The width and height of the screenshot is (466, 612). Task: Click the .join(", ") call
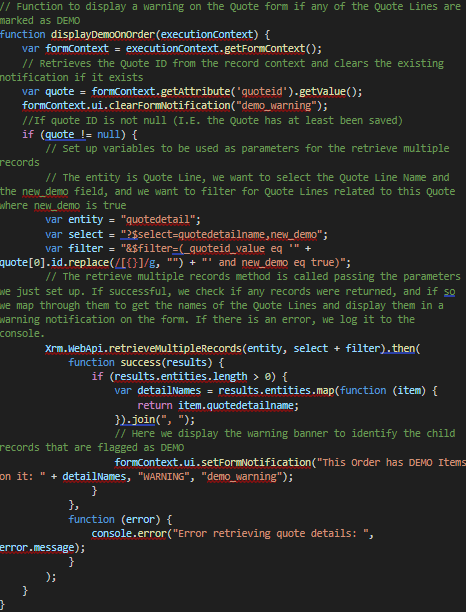(155, 420)
